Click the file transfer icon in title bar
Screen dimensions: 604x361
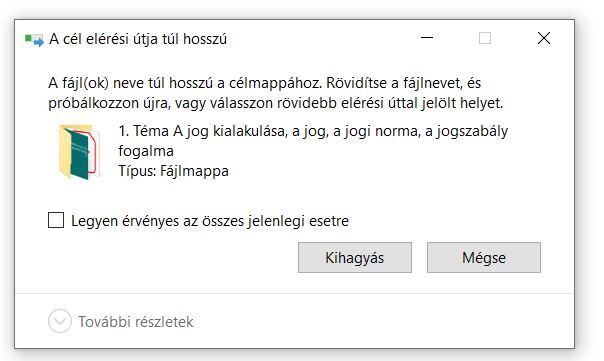pyautogui.click(x=34, y=40)
